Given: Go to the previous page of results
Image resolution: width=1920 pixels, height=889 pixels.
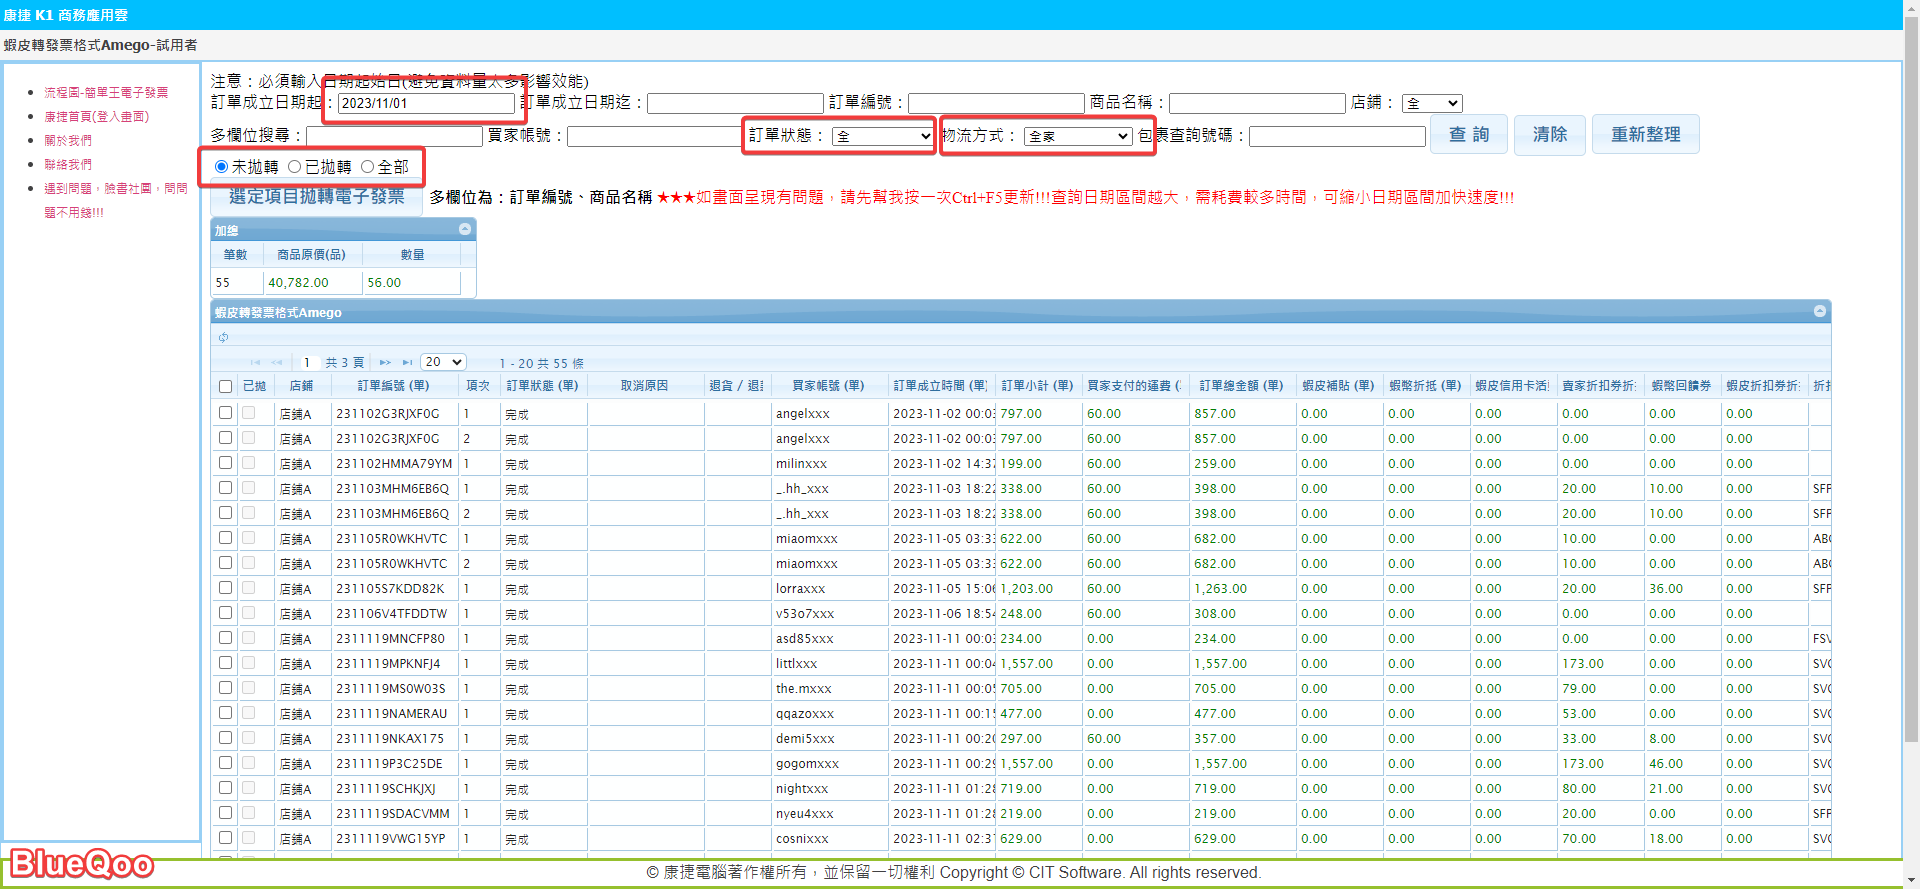Looking at the screenshot, I should [x=277, y=363].
